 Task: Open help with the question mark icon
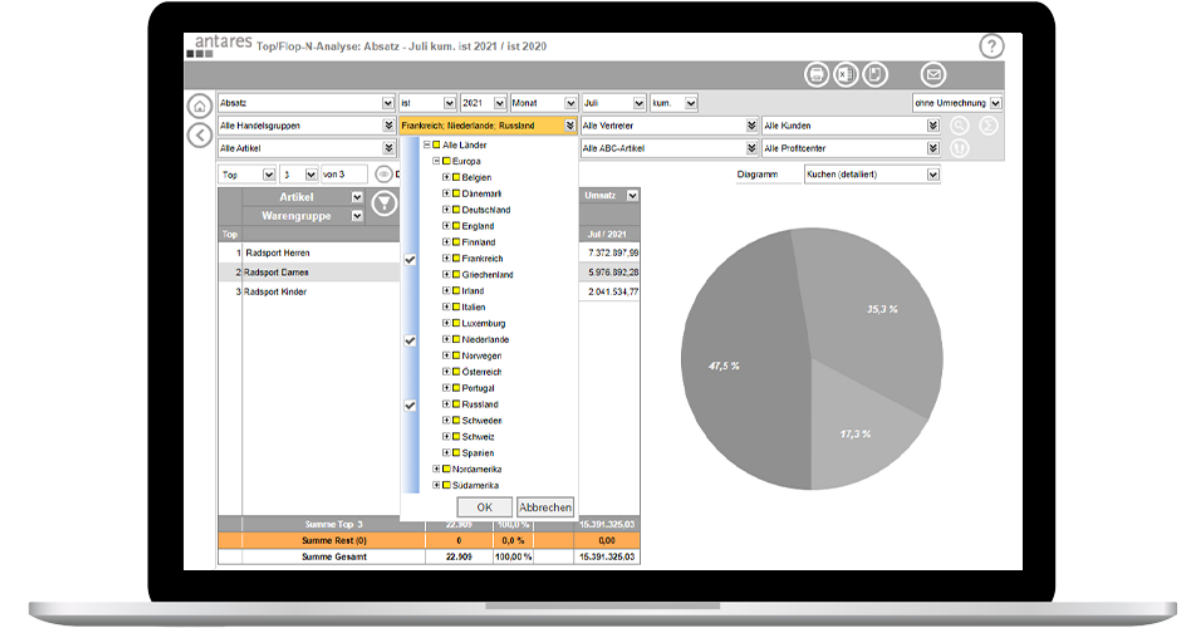click(x=990, y=44)
